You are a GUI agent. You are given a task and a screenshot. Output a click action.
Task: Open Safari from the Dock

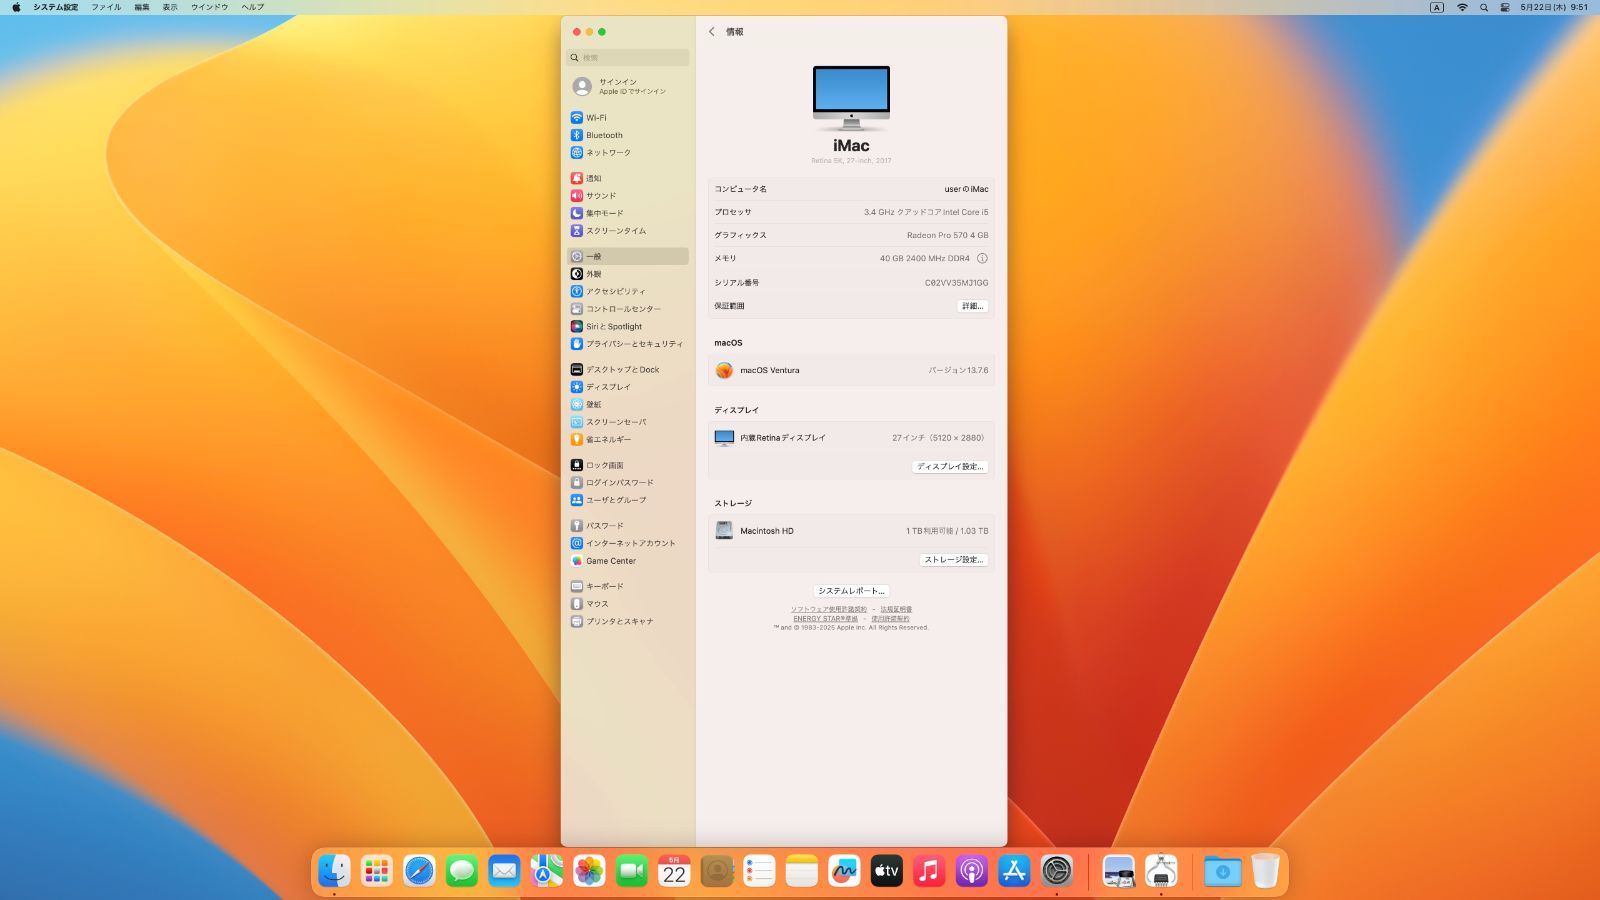tap(419, 871)
